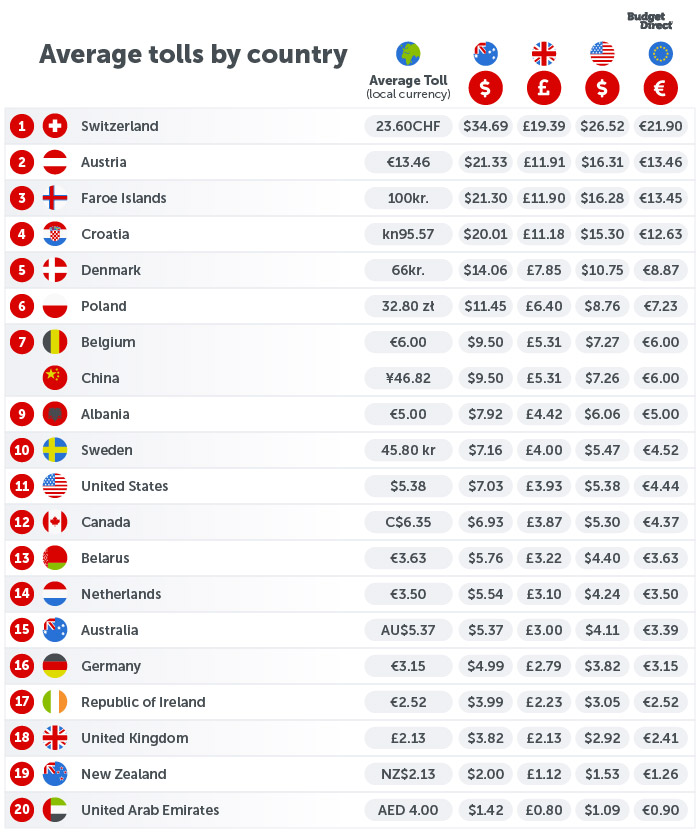This screenshot has width=700, height=838.
Task: Click the UK flag above pound column
Action: (543, 54)
